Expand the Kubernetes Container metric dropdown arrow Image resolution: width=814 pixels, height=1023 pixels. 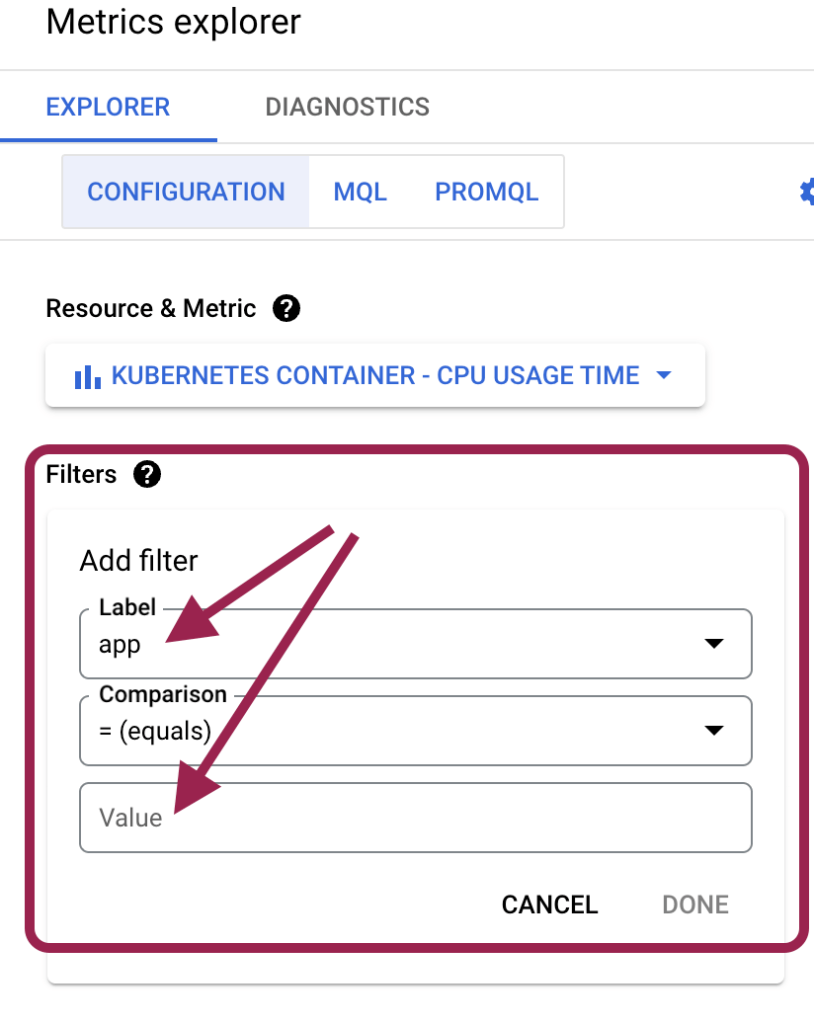(662, 376)
